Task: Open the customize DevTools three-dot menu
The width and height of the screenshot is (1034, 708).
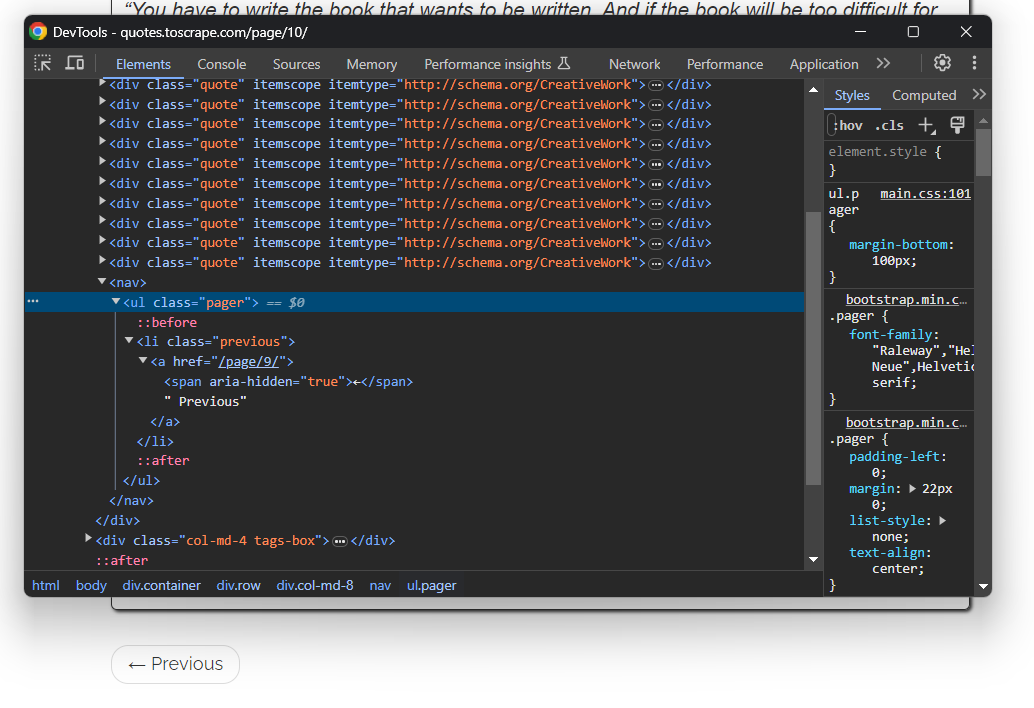Action: tap(974, 62)
